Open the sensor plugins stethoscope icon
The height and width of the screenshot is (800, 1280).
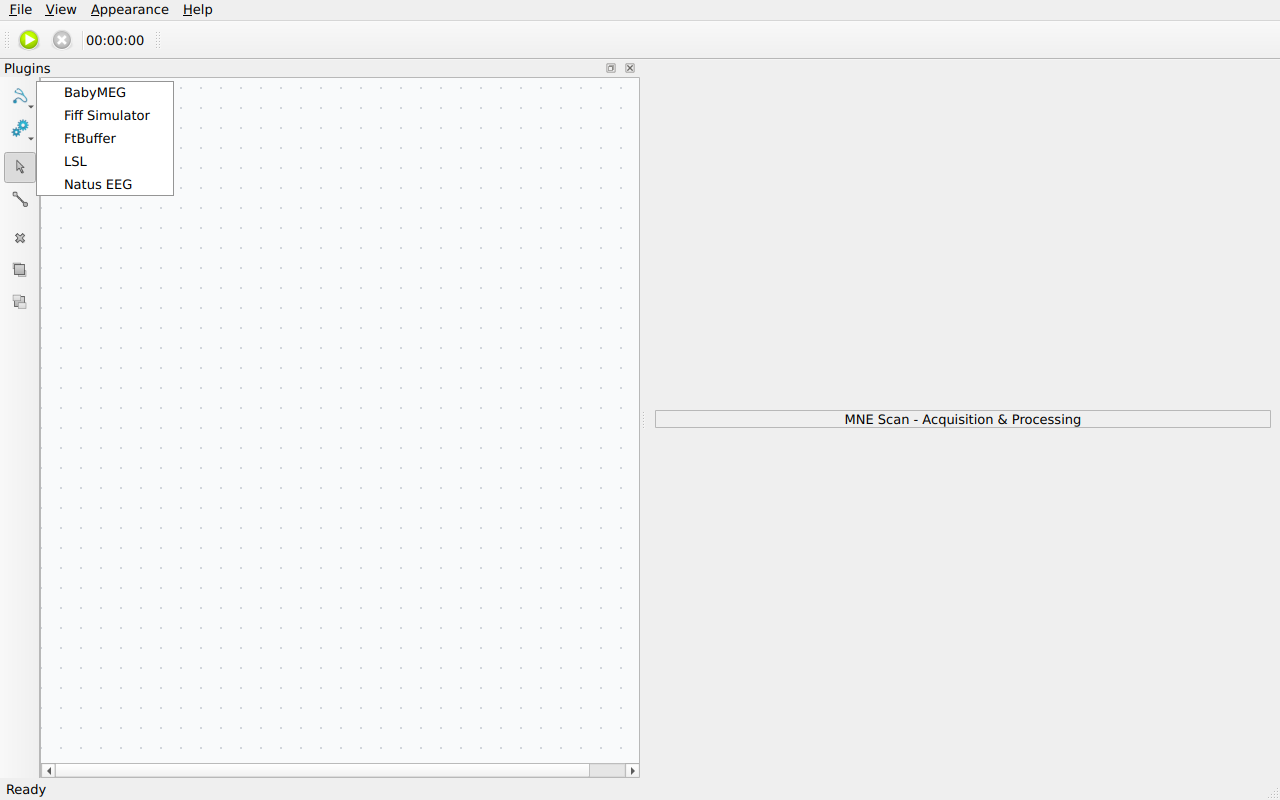pos(20,97)
